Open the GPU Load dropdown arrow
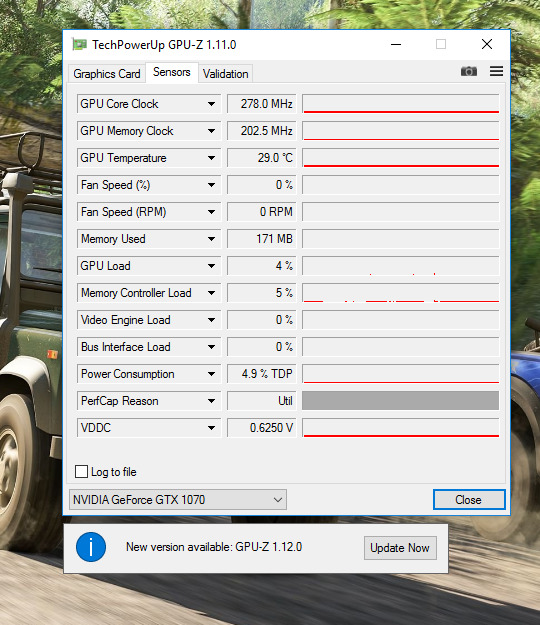Screen dimensions: 540x625 211,266
